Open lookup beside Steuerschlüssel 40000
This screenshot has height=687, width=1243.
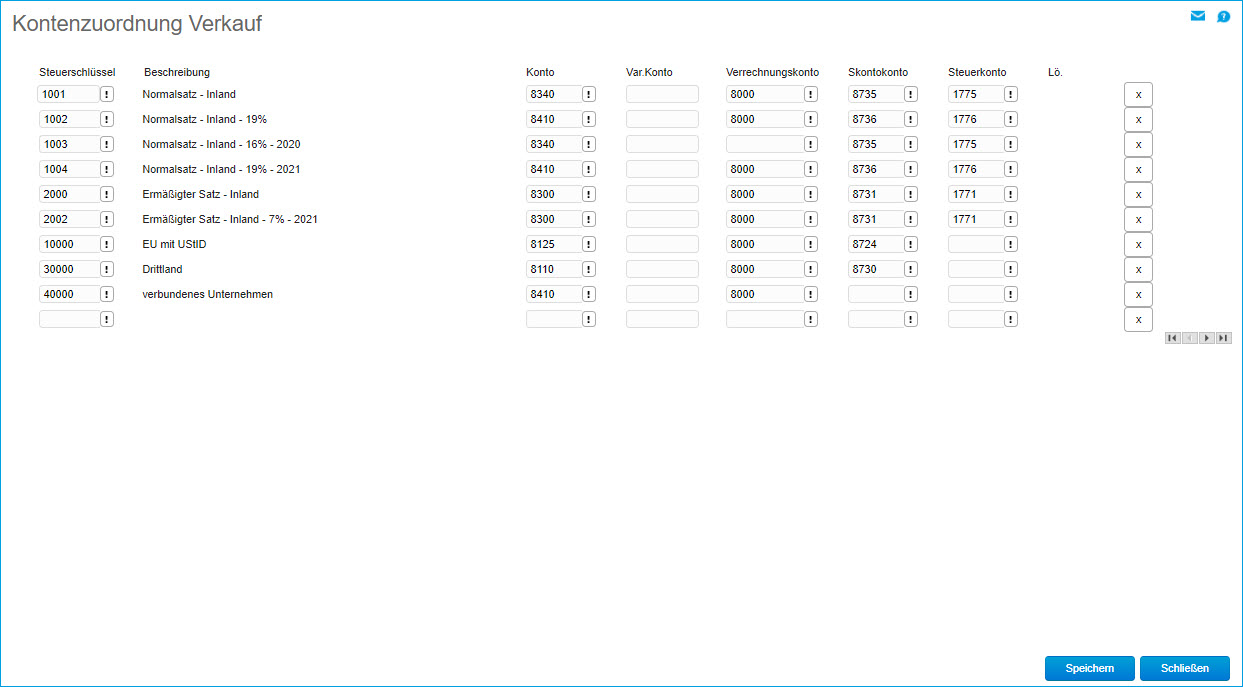click(107, 294)
